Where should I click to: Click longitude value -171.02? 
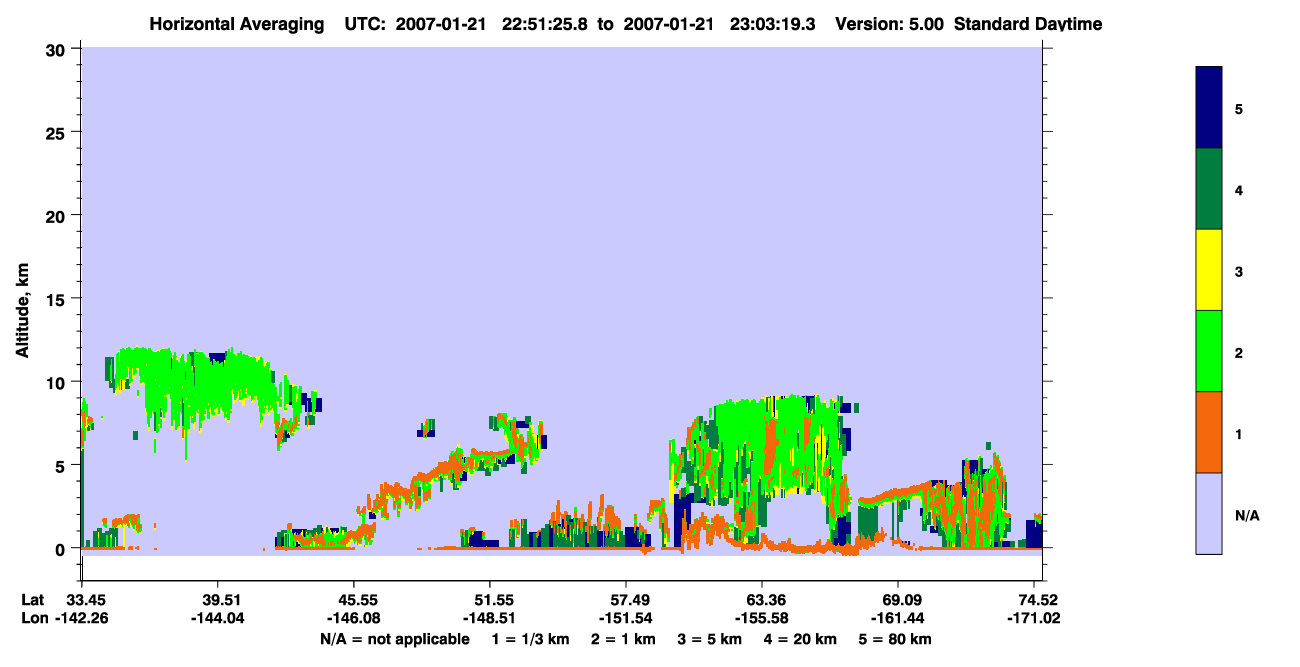point(1033,618)
